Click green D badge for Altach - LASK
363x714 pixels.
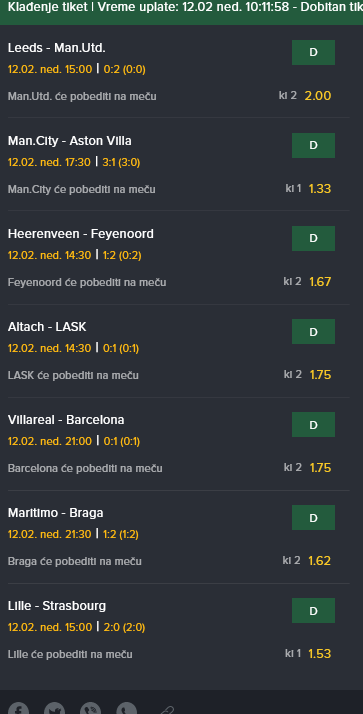point(313,332)
